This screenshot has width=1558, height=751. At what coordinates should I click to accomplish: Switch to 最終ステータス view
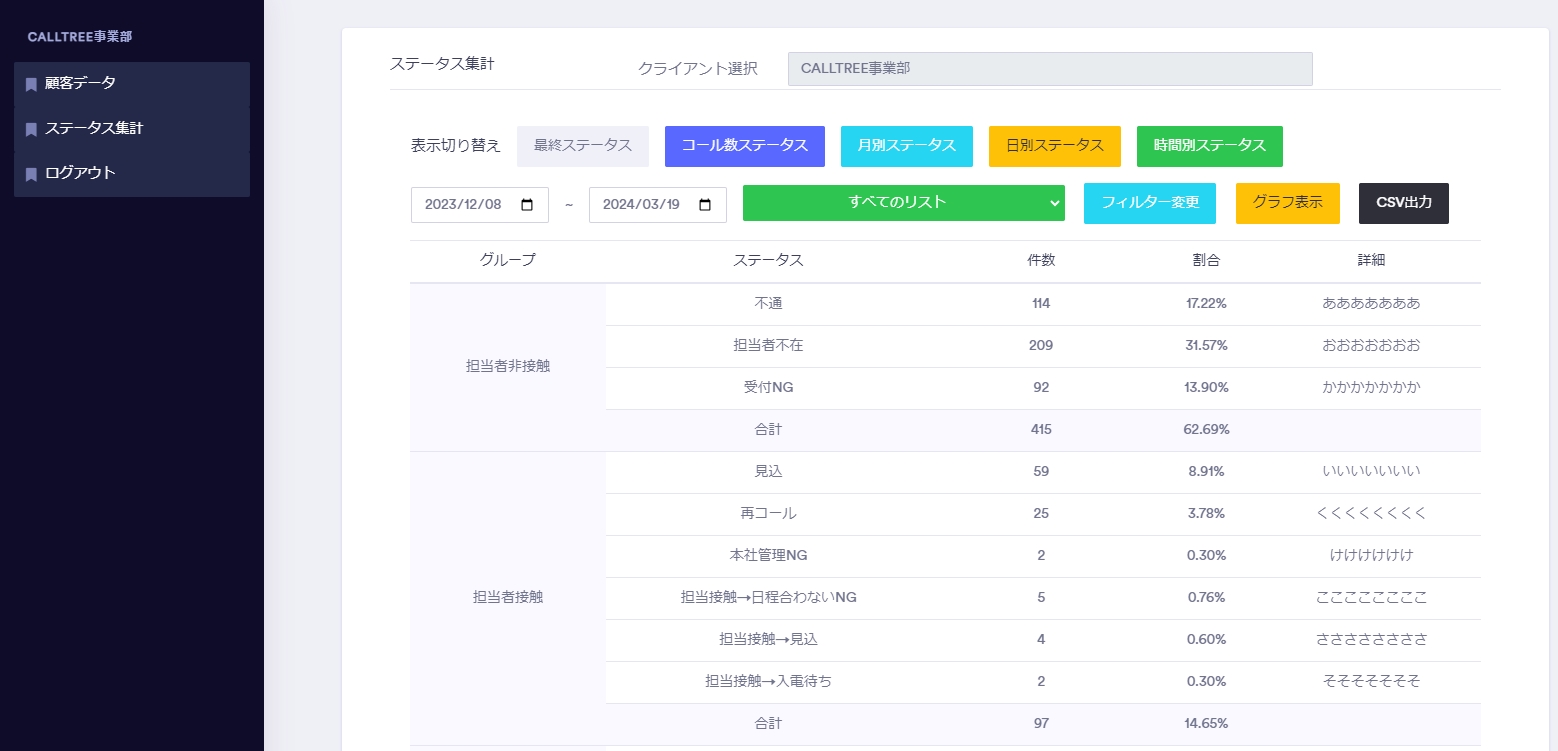point(583,146)
